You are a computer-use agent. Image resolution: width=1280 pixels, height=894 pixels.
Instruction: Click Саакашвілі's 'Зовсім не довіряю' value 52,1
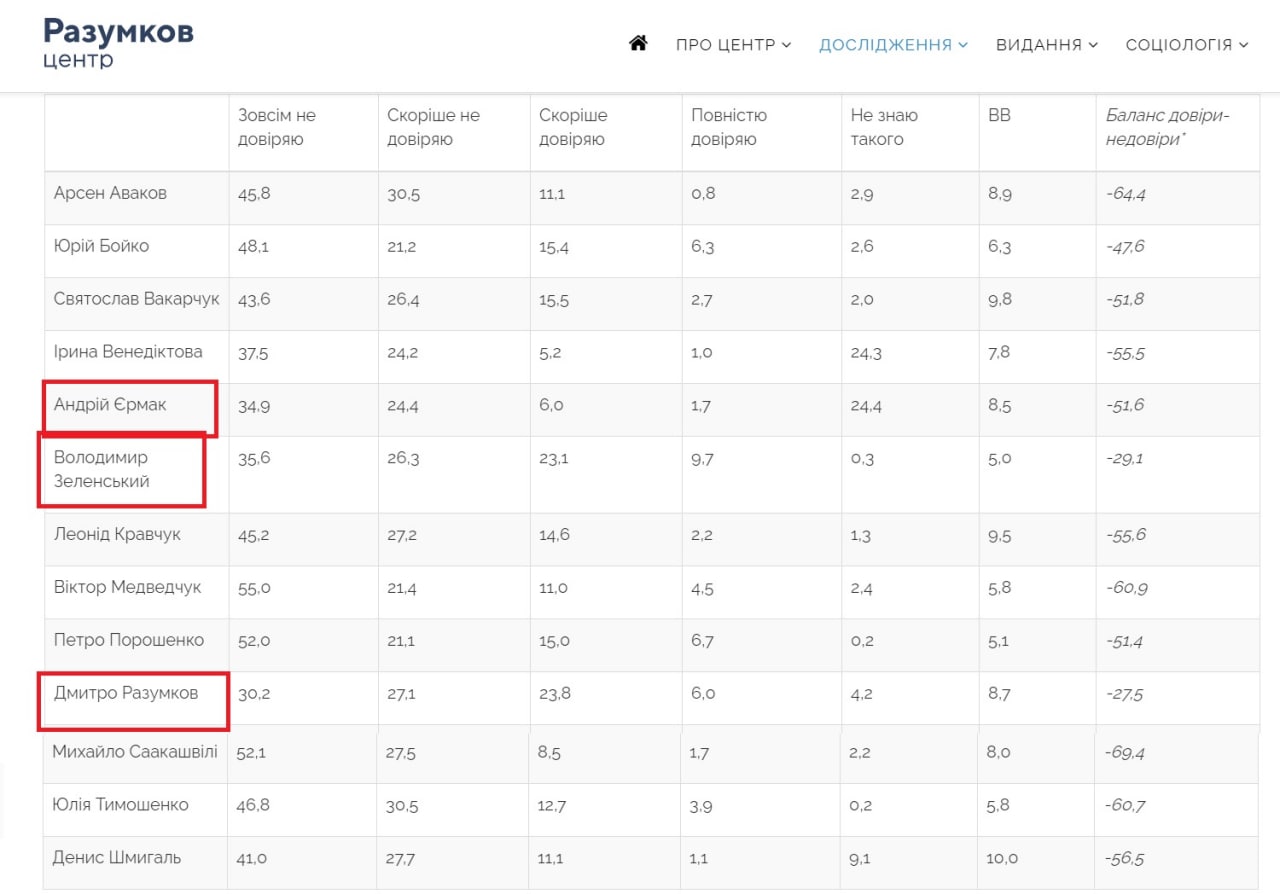click(251, 753)
